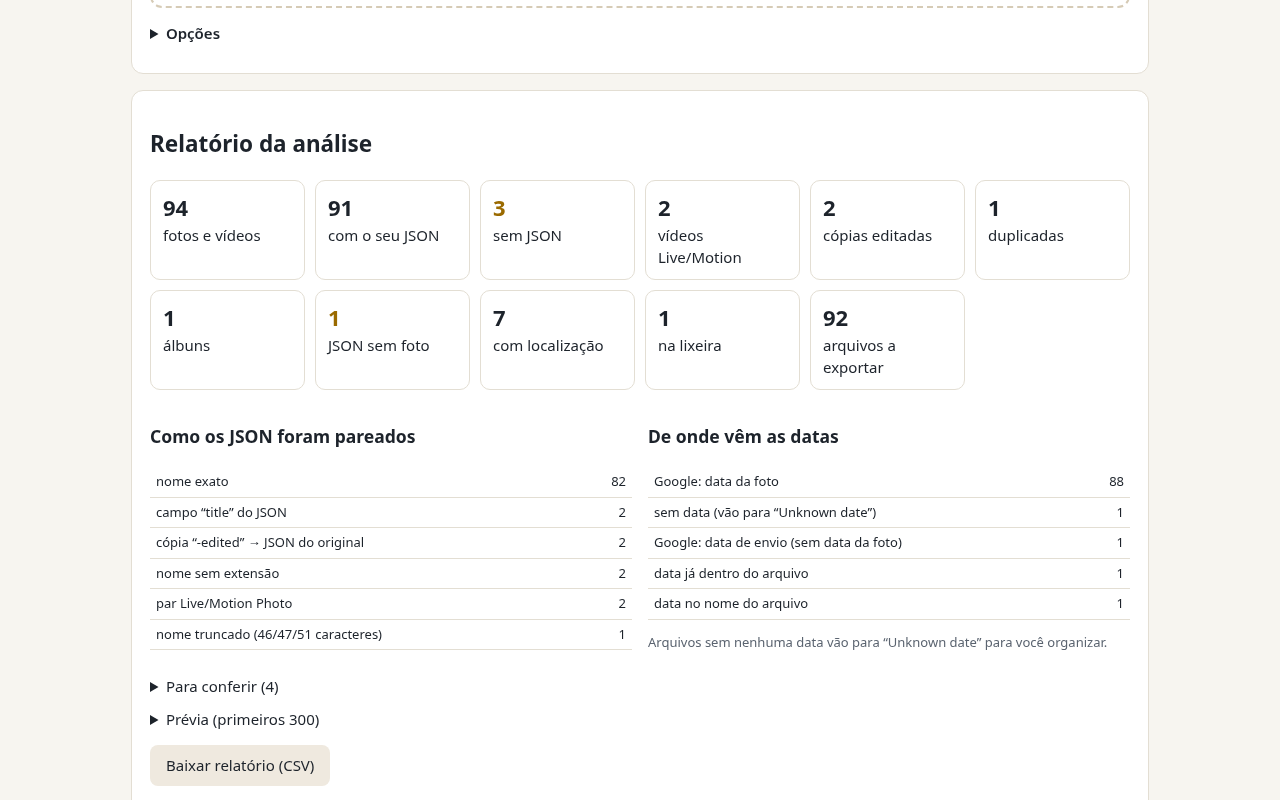
Task: Click the na lixeira card
Action: (x=722, y=340)
